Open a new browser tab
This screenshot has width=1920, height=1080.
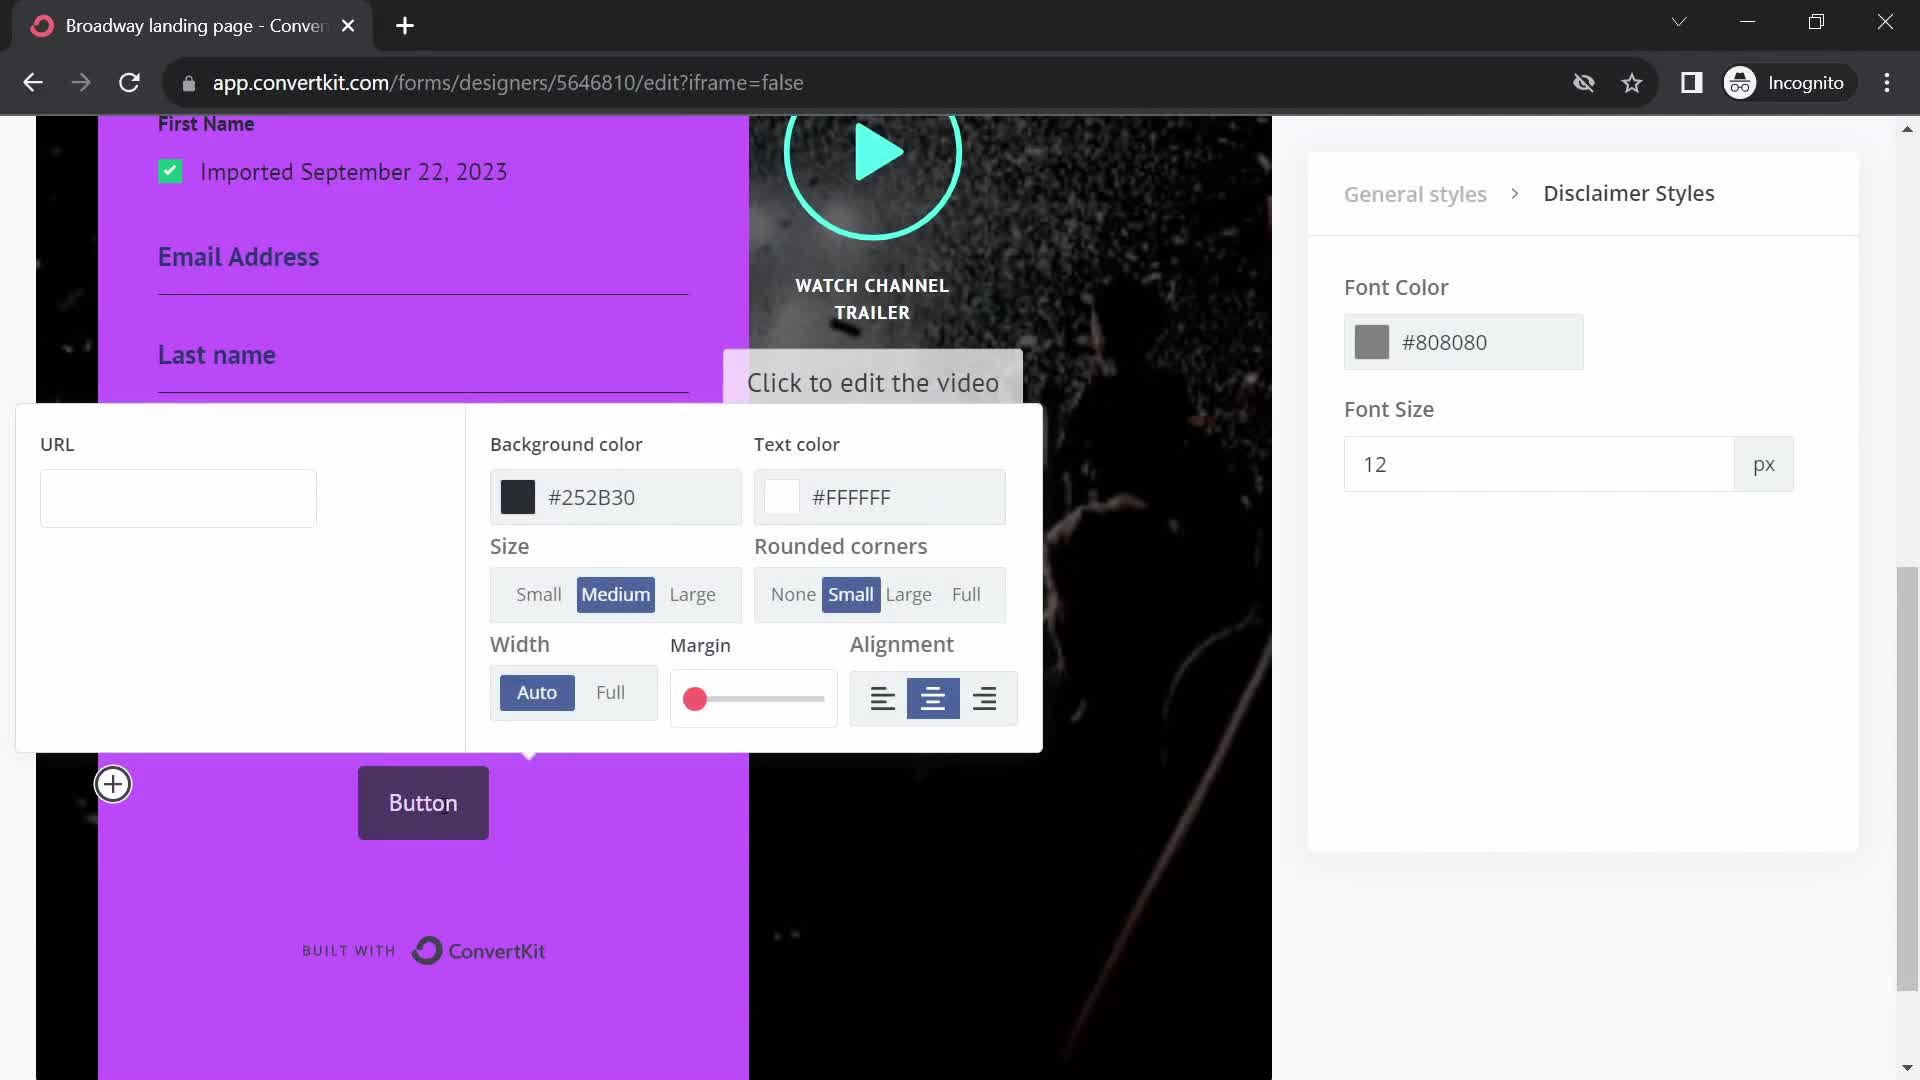[405, 26]
